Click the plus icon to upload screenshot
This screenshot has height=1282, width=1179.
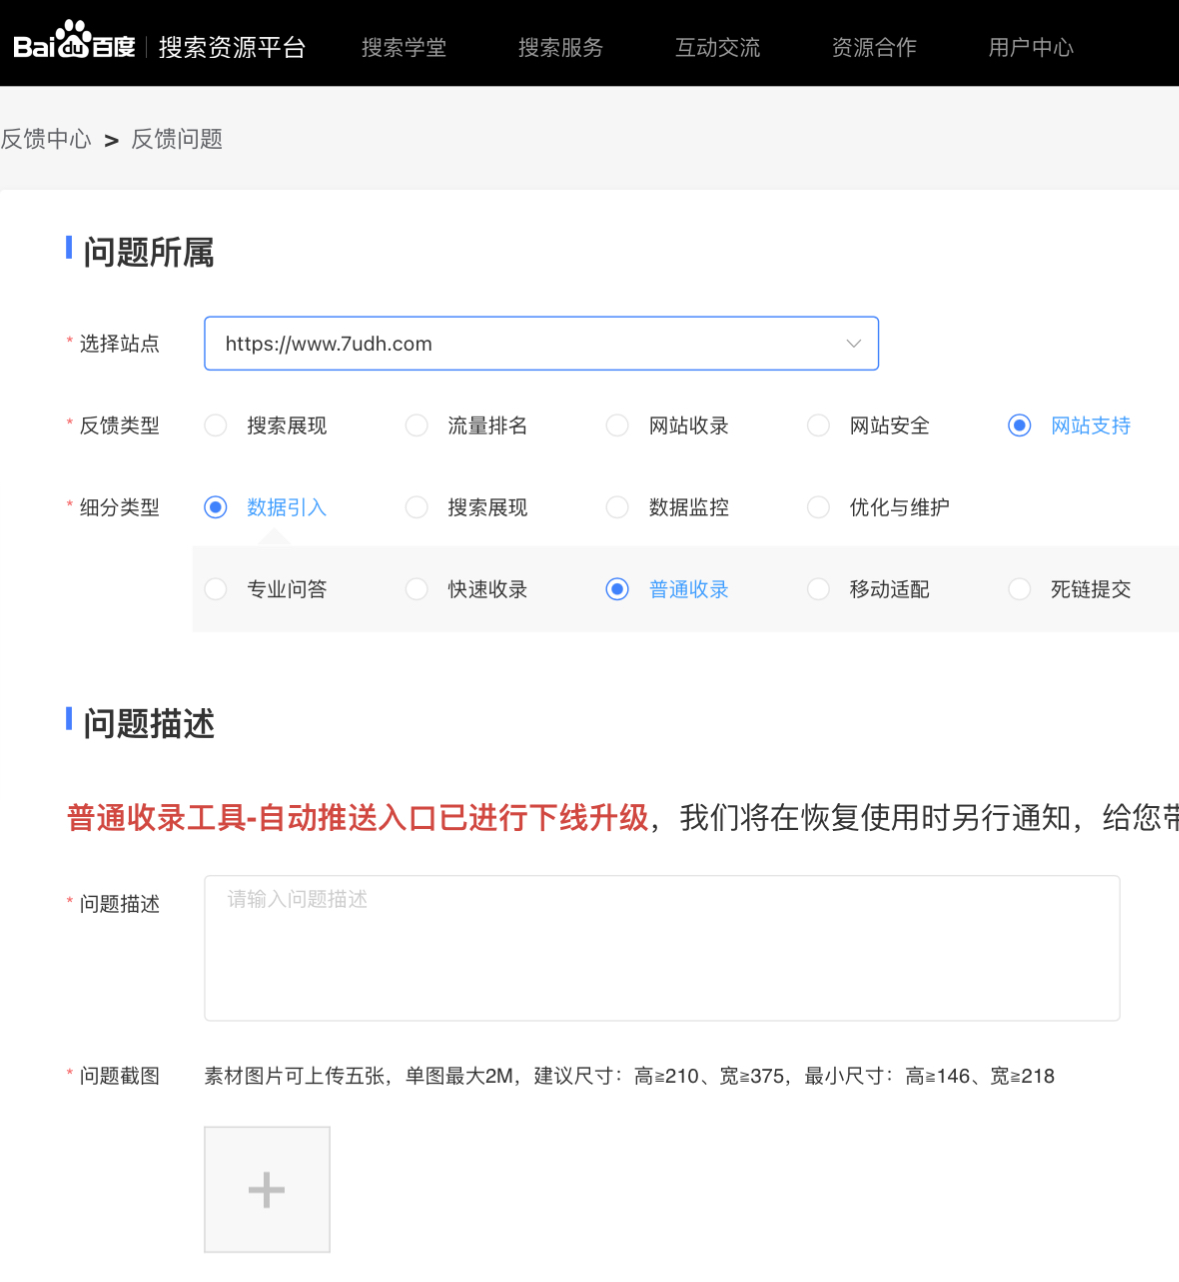pyautogui.click(x=267, y=1189)
